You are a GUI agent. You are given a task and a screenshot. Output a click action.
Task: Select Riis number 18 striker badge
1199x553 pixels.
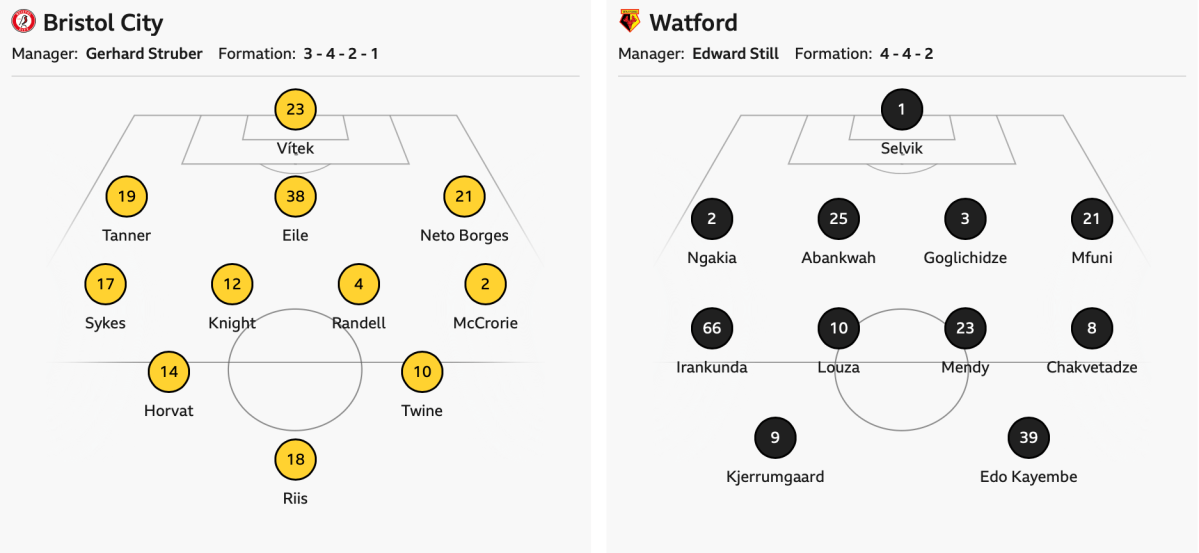295,460
